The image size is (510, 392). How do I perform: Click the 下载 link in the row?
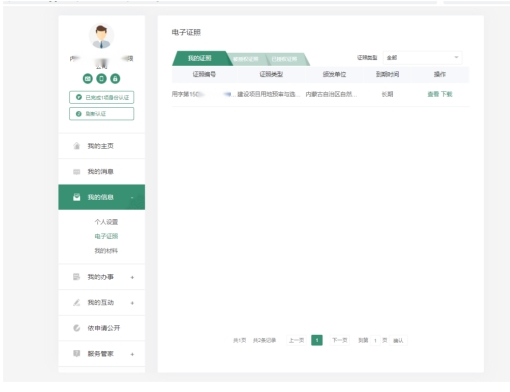tap(447, 94)
